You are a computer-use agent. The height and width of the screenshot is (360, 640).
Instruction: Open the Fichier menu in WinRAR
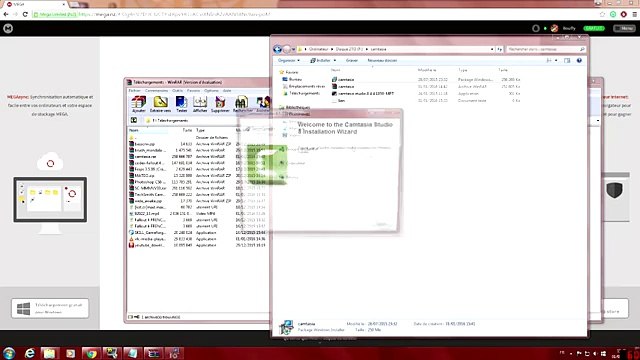coord(134,91)
